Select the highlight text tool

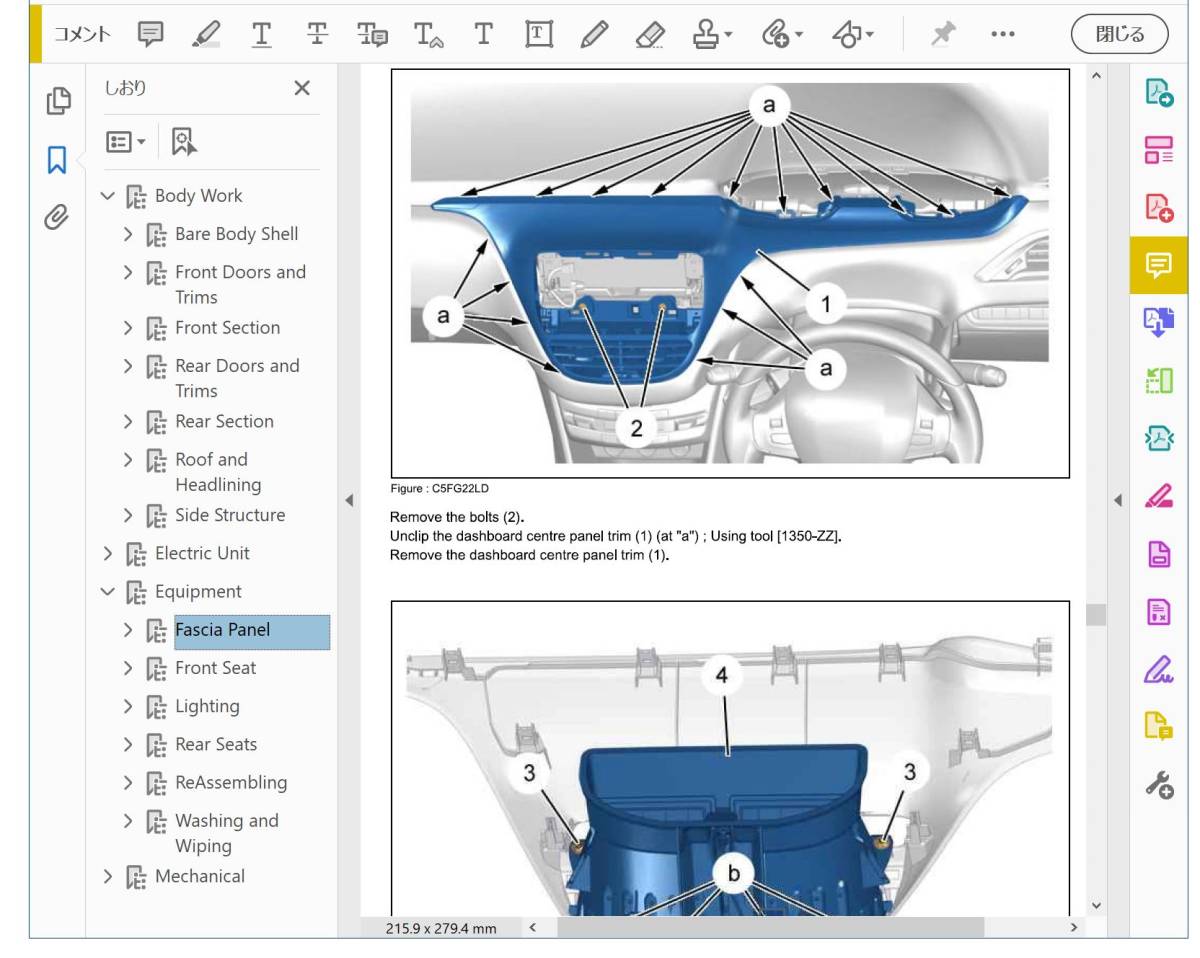click(x=206, y=33)
